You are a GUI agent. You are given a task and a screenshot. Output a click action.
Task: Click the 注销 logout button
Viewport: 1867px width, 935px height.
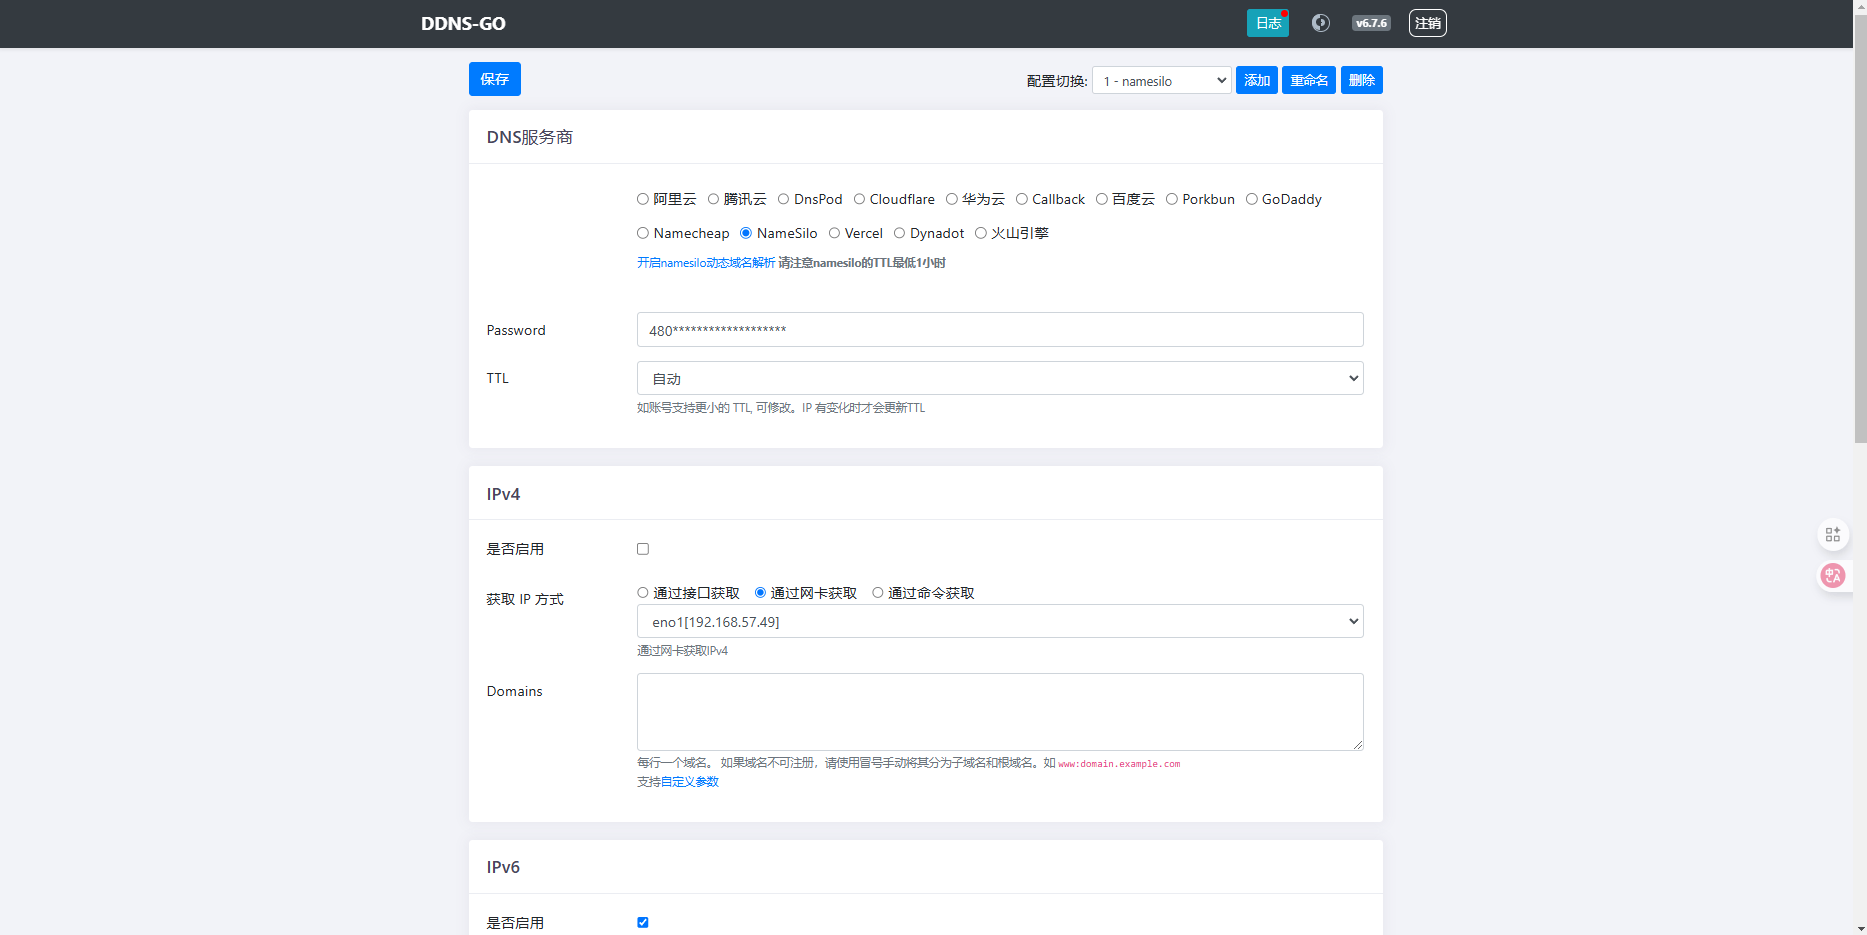click(1427, 23)
